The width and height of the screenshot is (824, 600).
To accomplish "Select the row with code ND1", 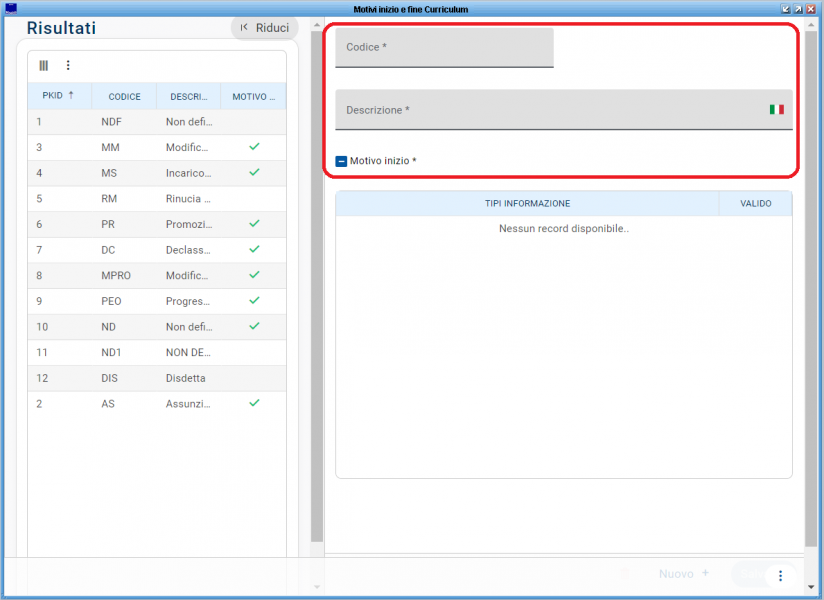I will click(157, 353).
